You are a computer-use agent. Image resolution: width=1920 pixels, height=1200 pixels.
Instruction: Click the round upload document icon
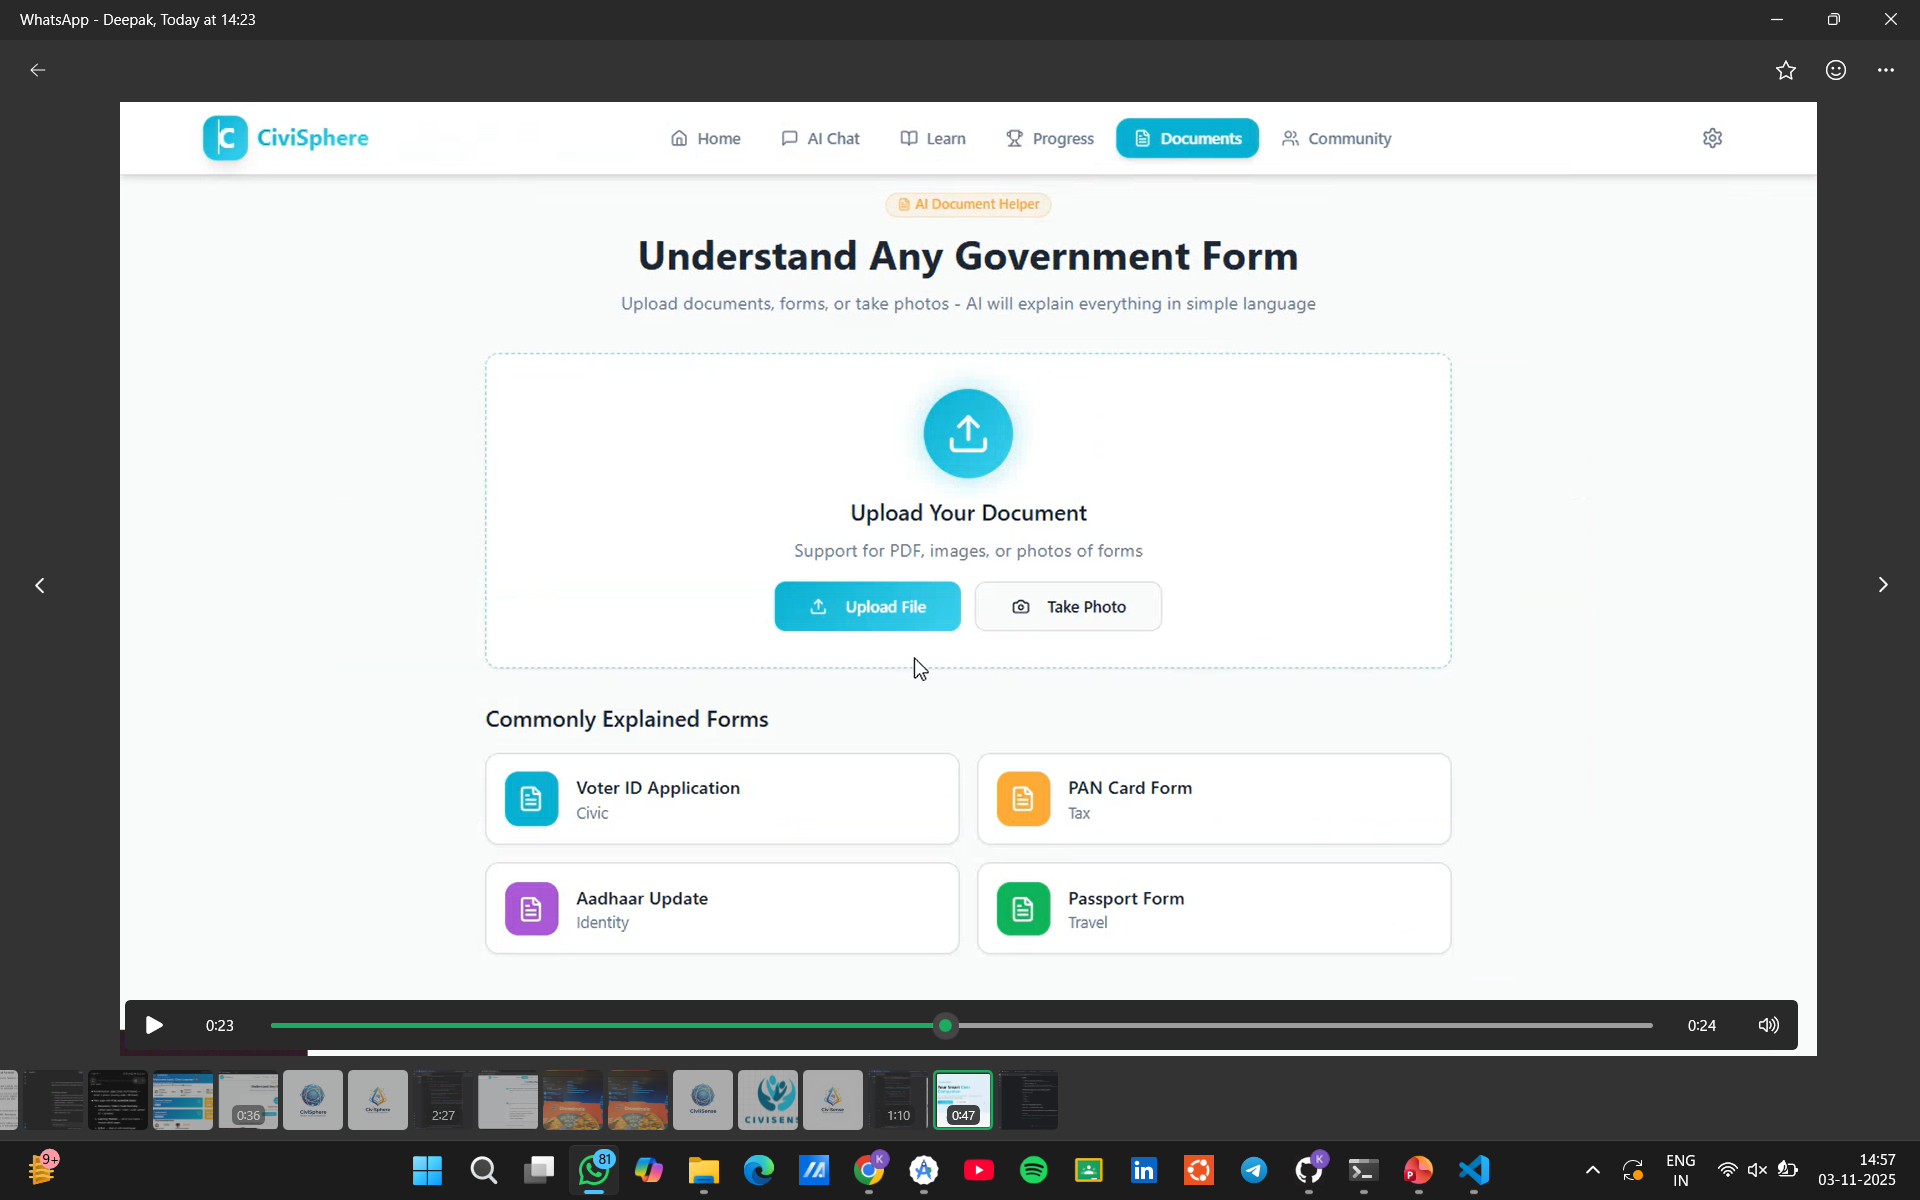click(967, 433)
